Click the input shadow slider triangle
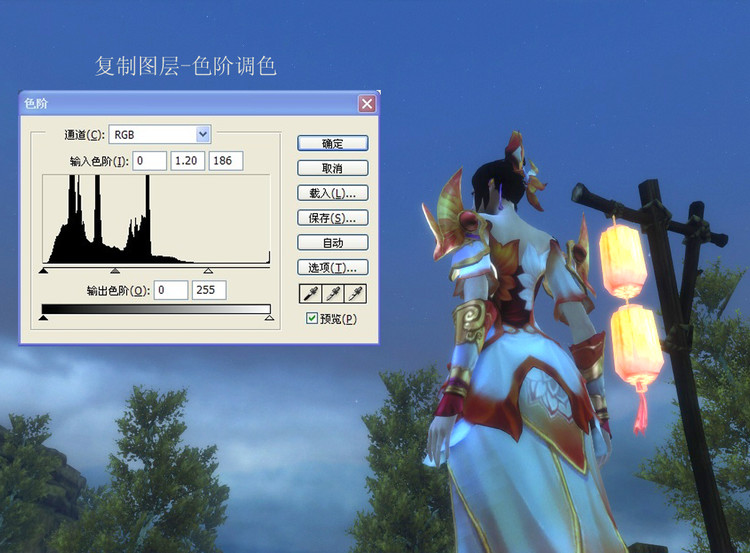Screen dimensions: 750x553 coord(44,271)
